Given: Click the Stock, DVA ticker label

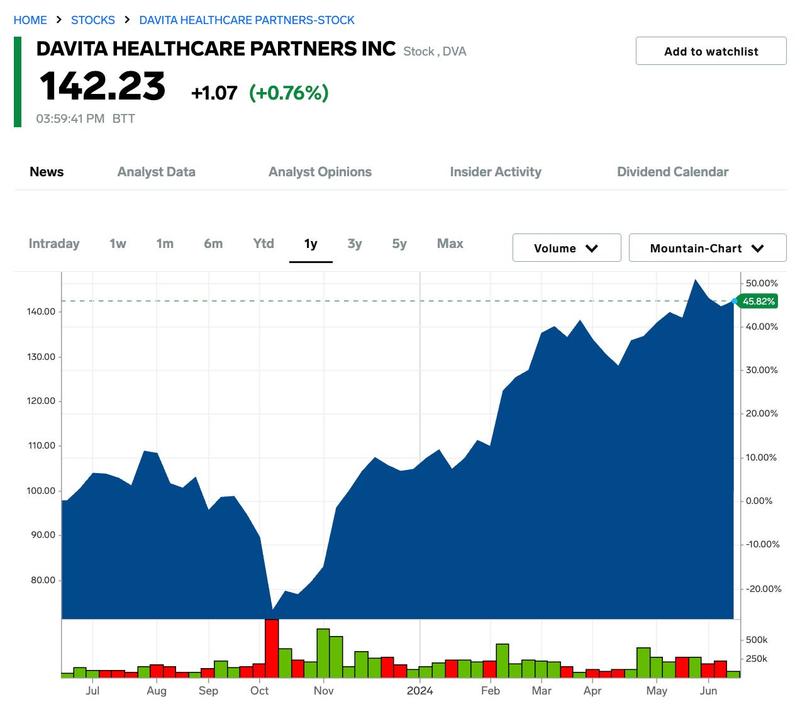Looking at the screenshot, I should click(435, 51).
